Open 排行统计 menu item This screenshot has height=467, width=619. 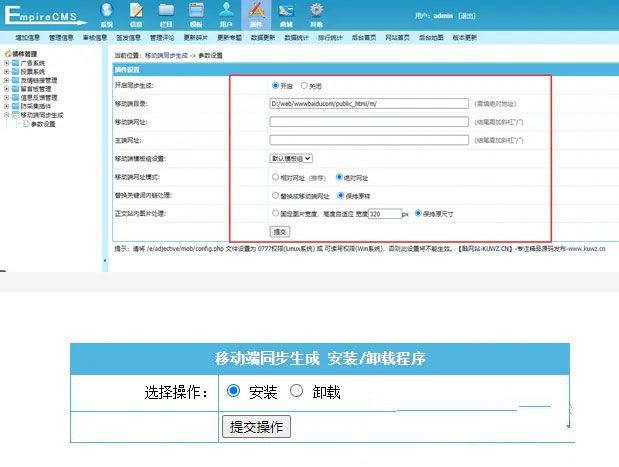(x=330, y=38)
